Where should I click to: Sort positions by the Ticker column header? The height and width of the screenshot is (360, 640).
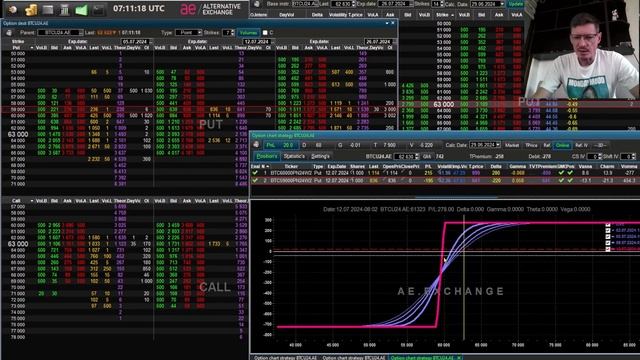point(291,167)
